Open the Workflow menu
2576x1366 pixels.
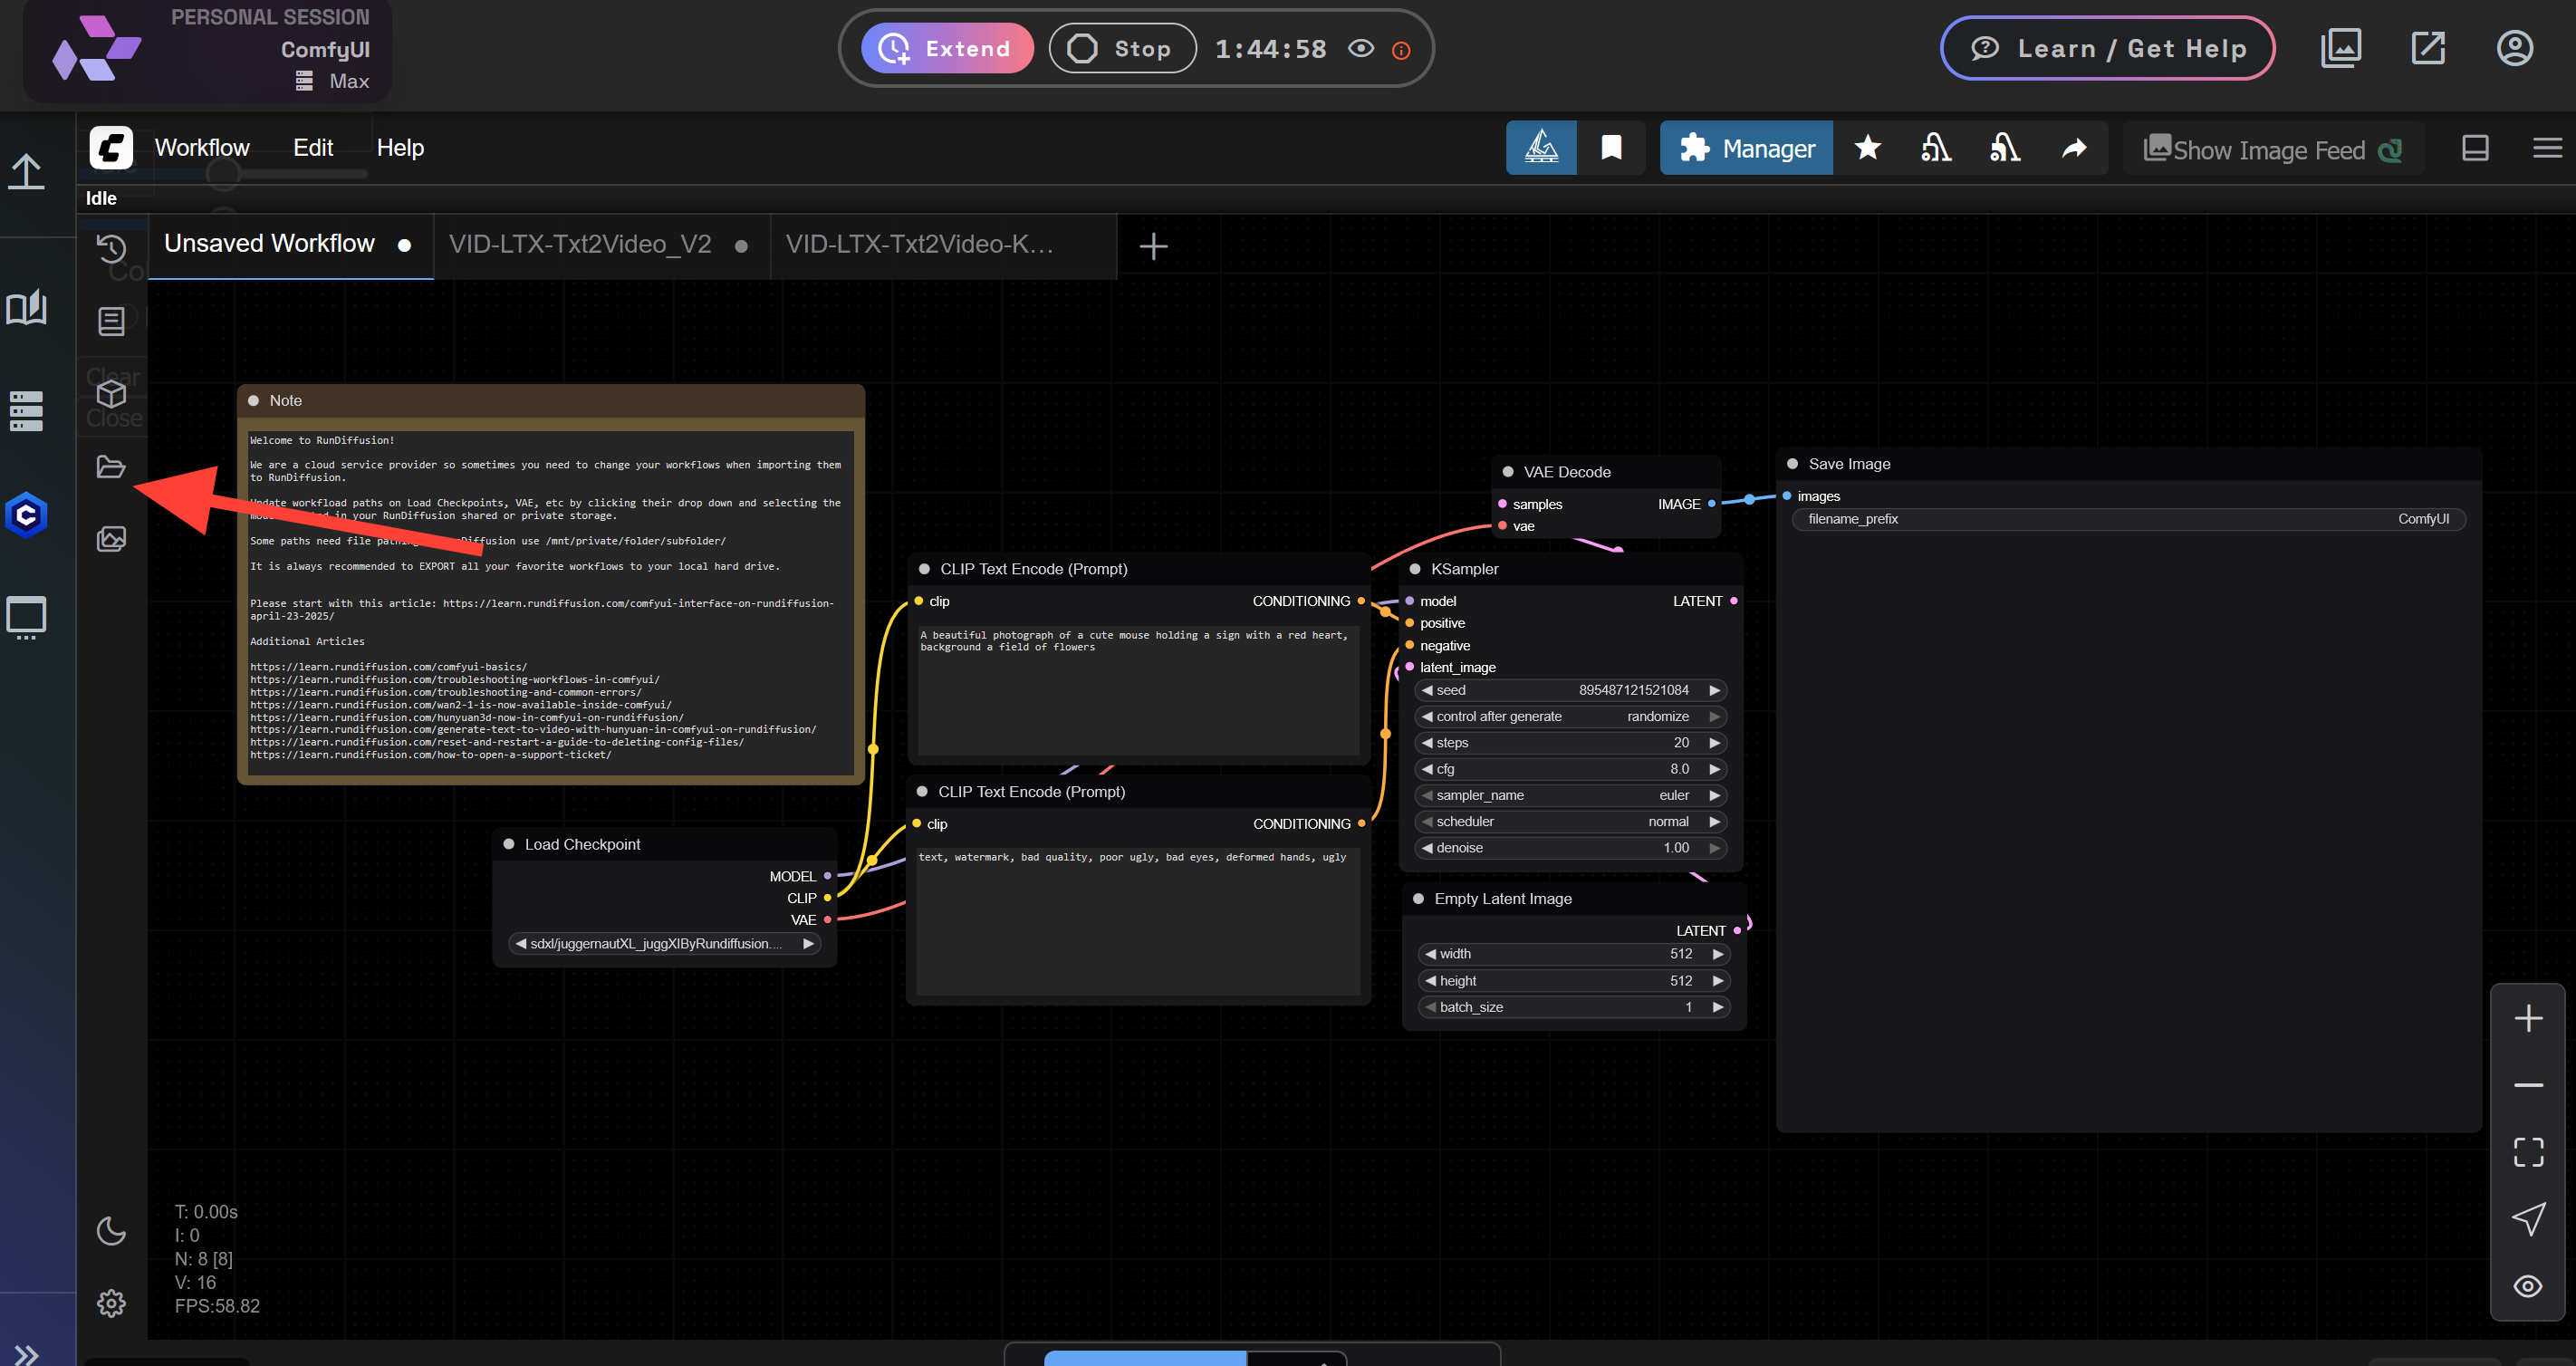pos(202,147)
